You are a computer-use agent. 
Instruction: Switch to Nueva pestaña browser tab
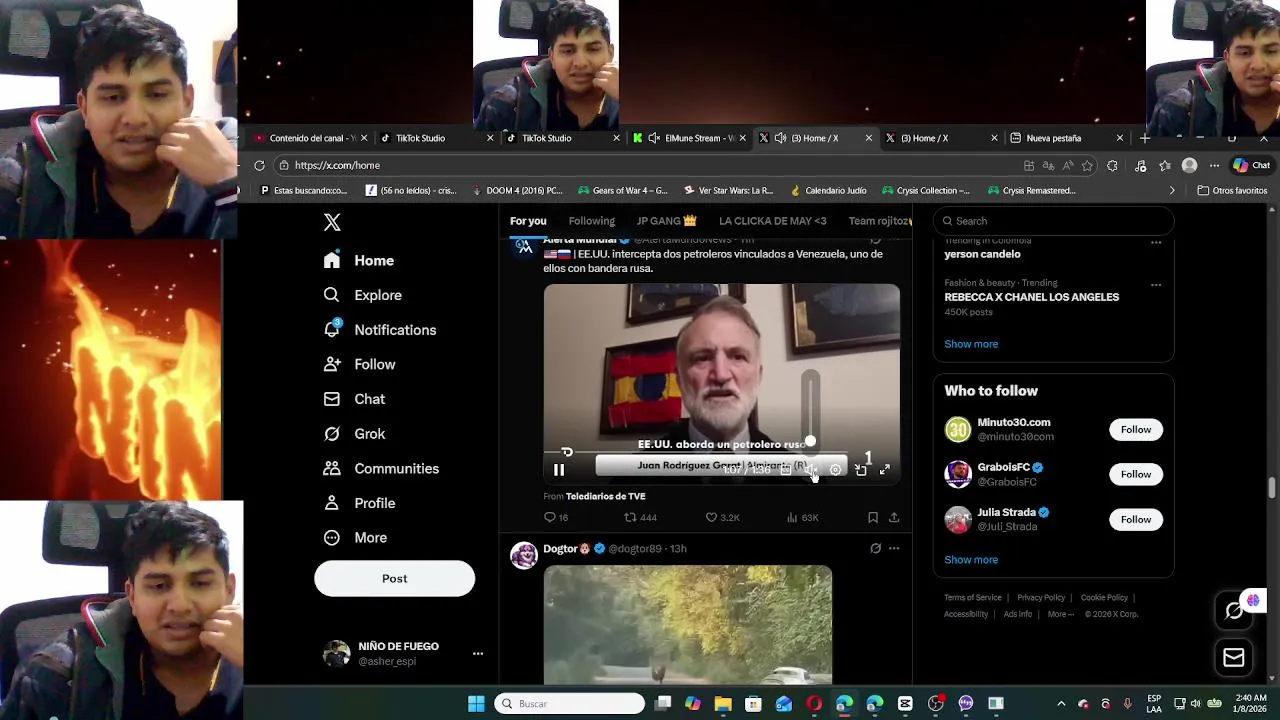pyautogui.click(x=1067, y=138)
